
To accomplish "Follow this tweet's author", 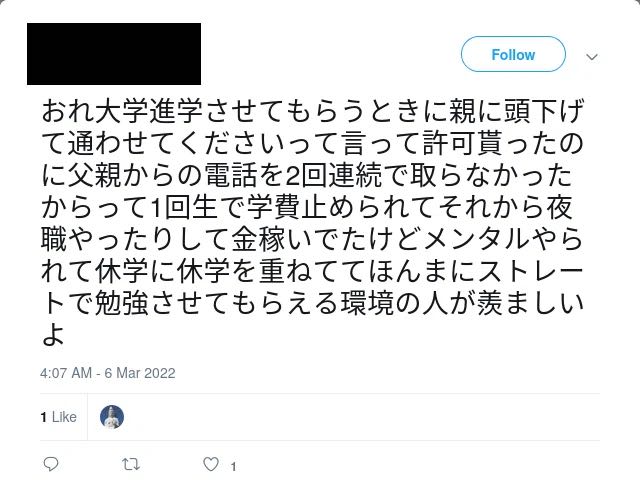I will pos(513,55).
